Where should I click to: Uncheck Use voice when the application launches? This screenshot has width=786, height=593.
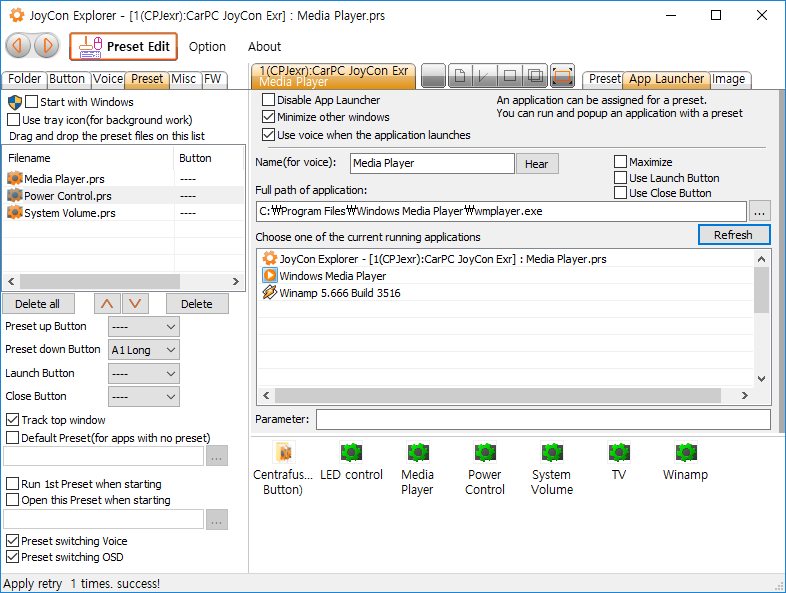(x=269, y=135)
